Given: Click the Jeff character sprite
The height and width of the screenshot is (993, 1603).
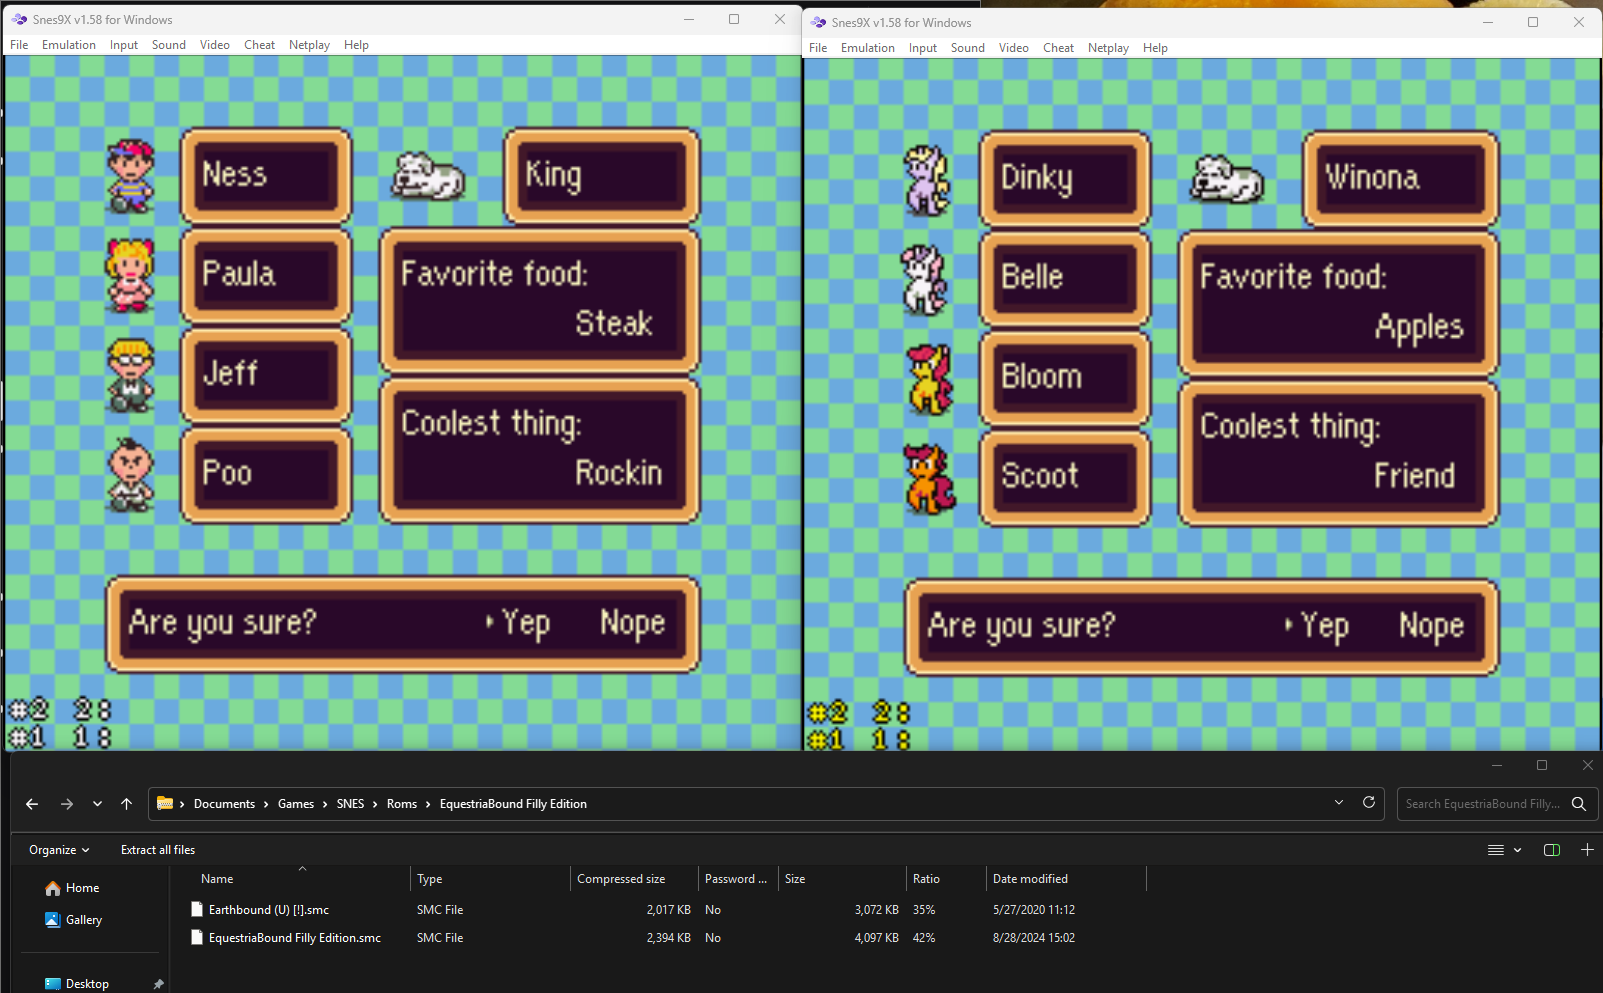Looking at the screenshot, I should coord(131,375).
